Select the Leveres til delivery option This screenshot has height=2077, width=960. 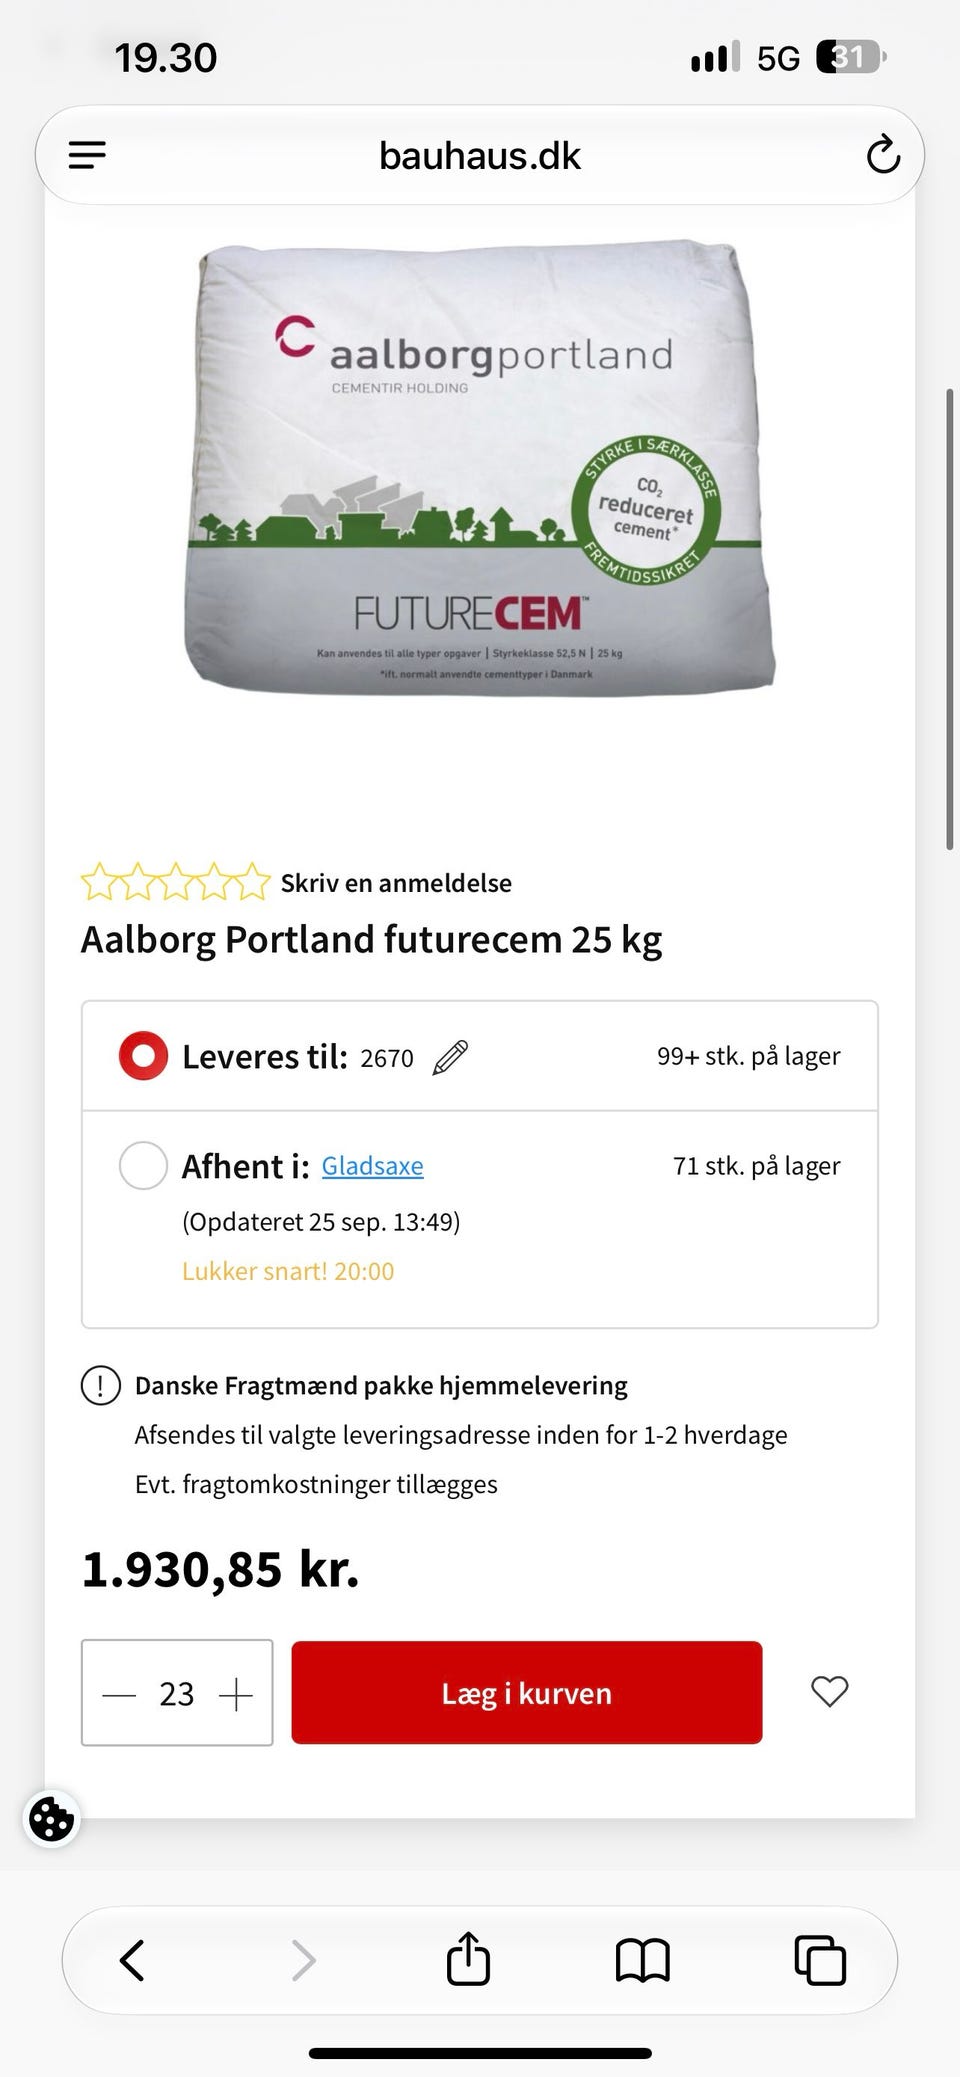(143, 1056)
